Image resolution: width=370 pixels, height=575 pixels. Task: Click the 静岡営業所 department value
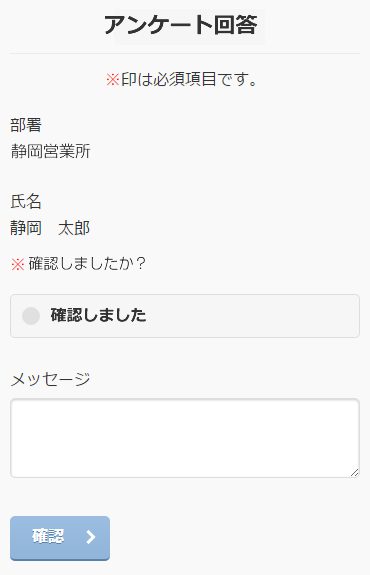[x=50, y=151]
